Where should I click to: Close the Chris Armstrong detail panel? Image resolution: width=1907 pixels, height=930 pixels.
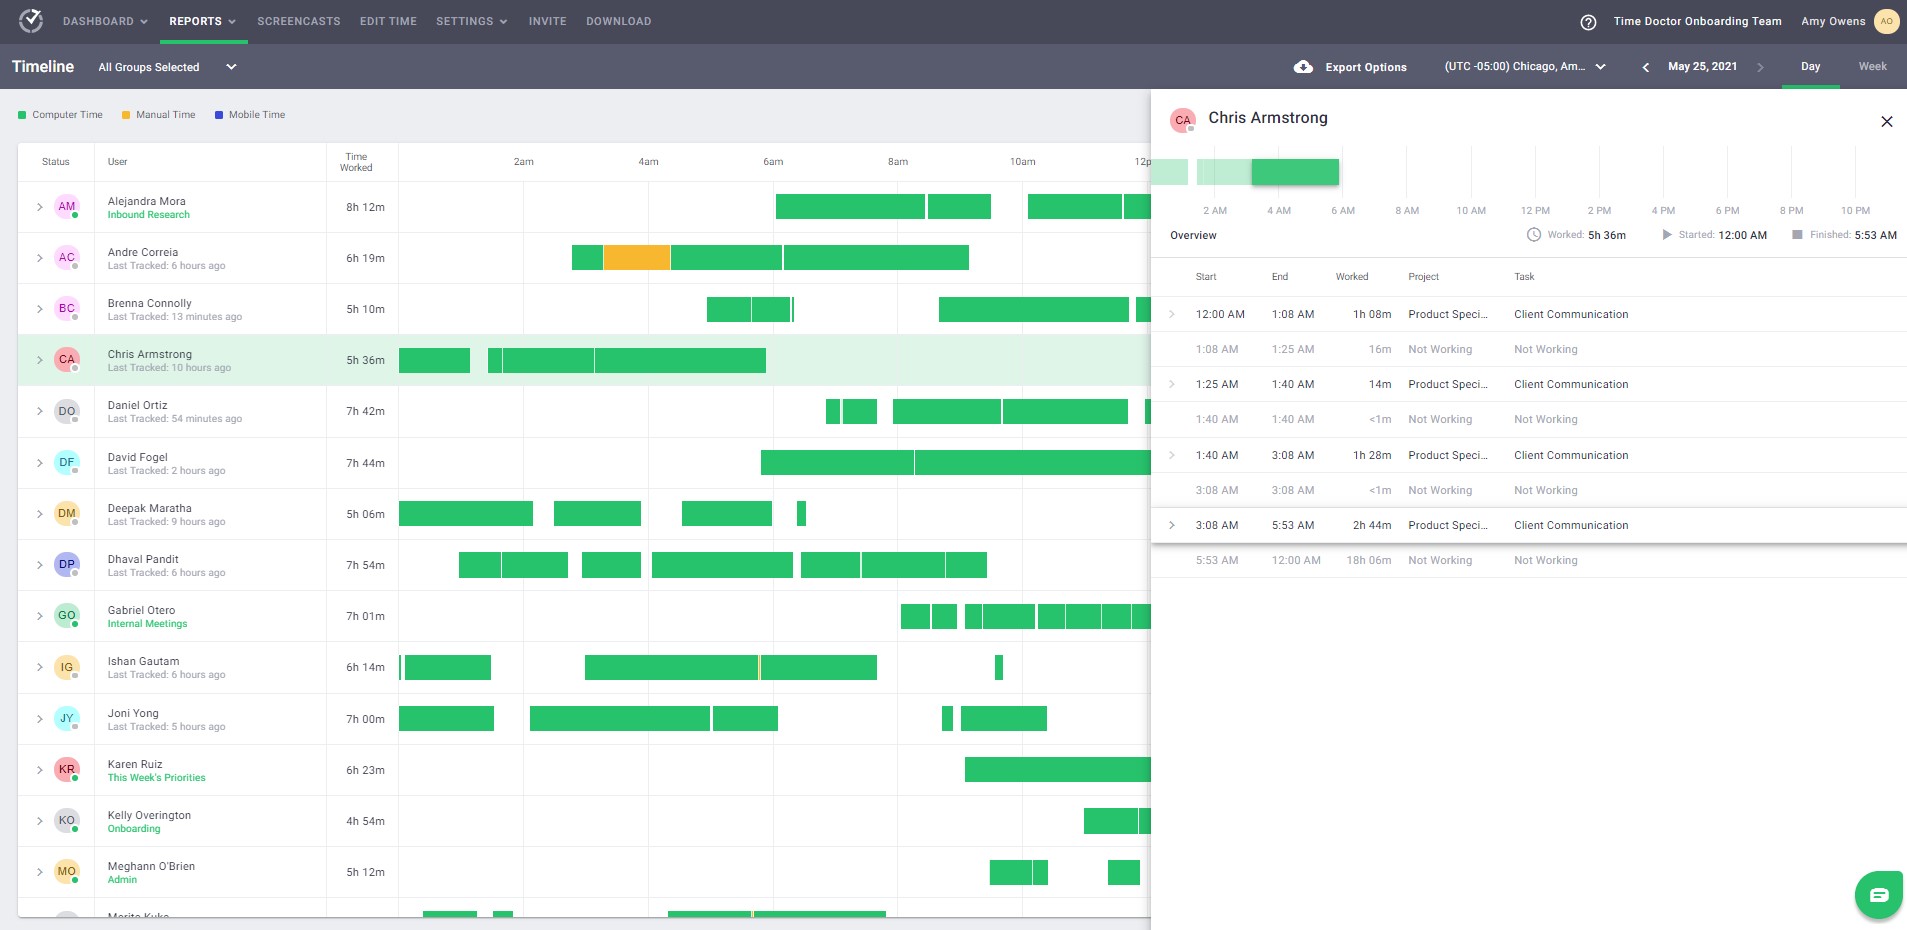point(1886,121)
